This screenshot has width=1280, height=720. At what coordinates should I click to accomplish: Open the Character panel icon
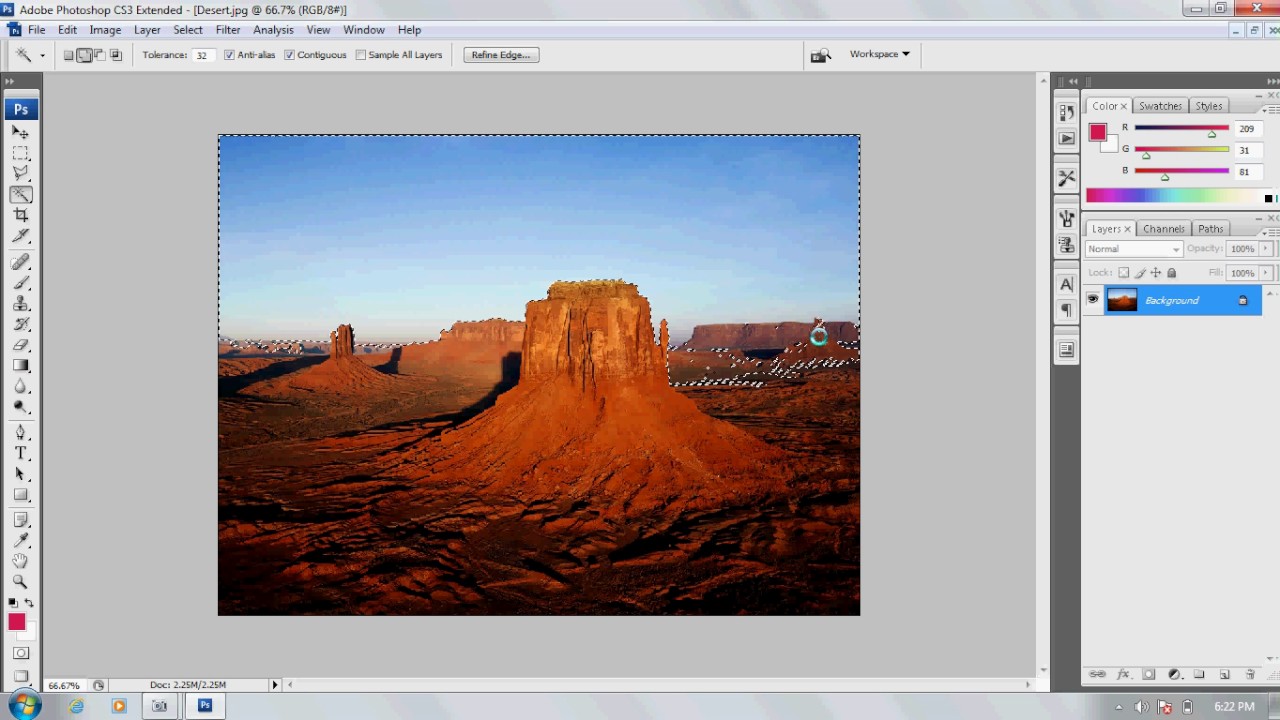tap(1067, 285)
